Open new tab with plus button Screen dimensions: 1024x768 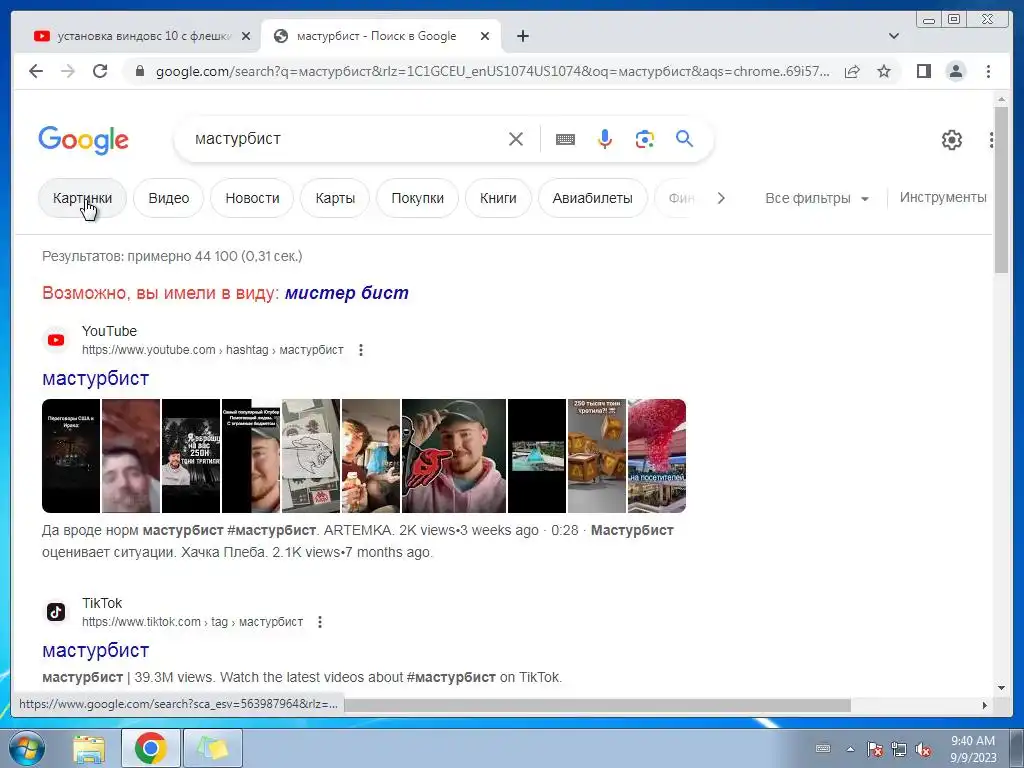point(522,36)
